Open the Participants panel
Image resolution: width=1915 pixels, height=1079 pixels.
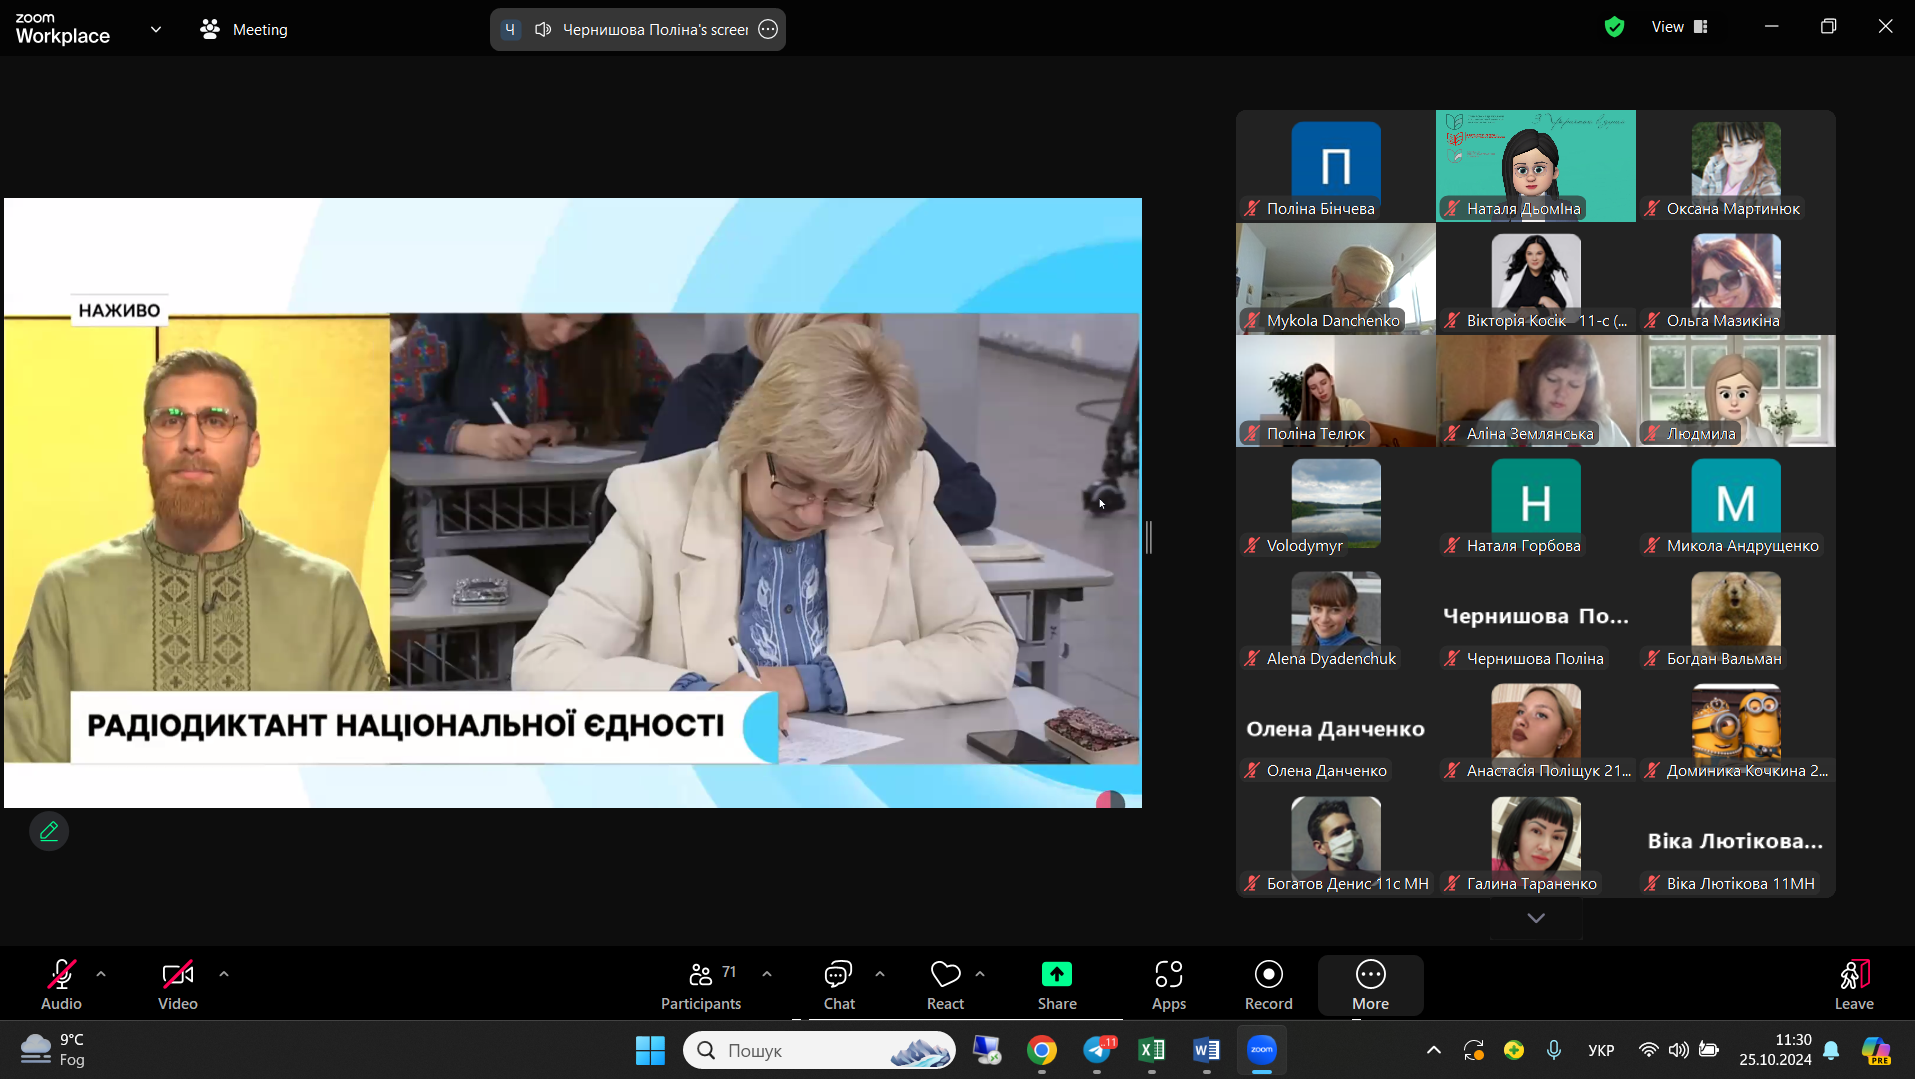700,985
